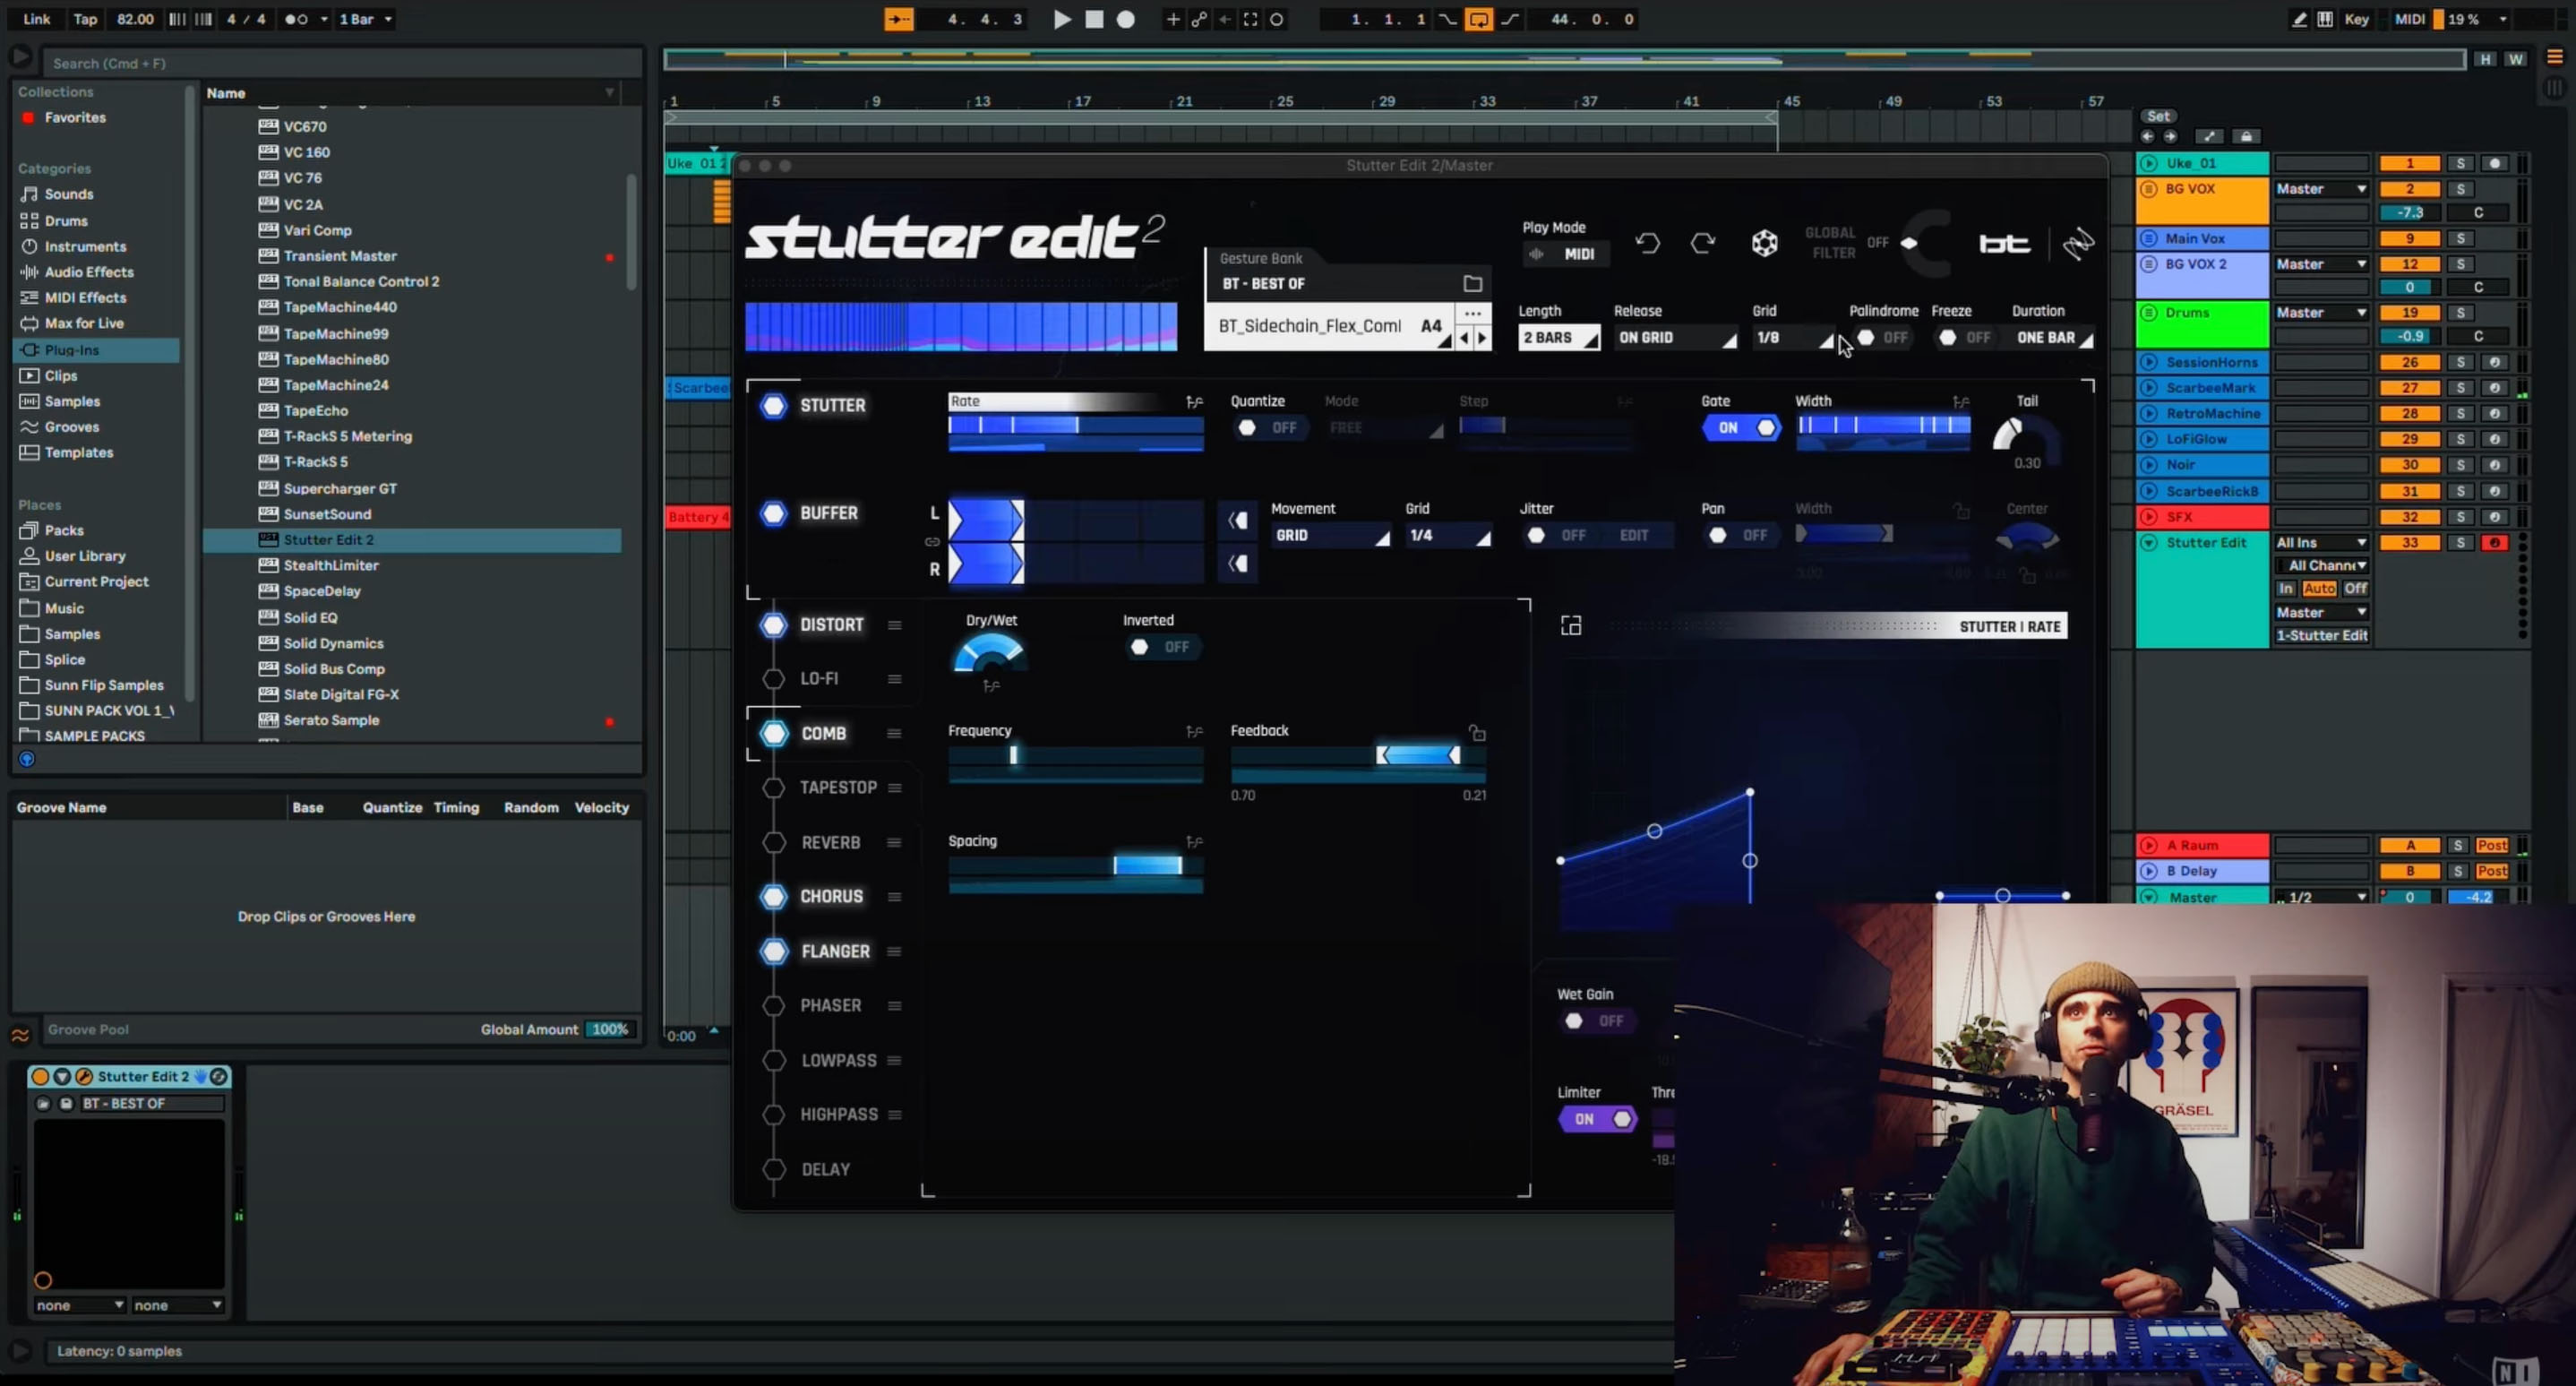This screenshot has width=2576, height=1386.
Task: Toggle the Palindrome switch
Action: point(1882,338)
